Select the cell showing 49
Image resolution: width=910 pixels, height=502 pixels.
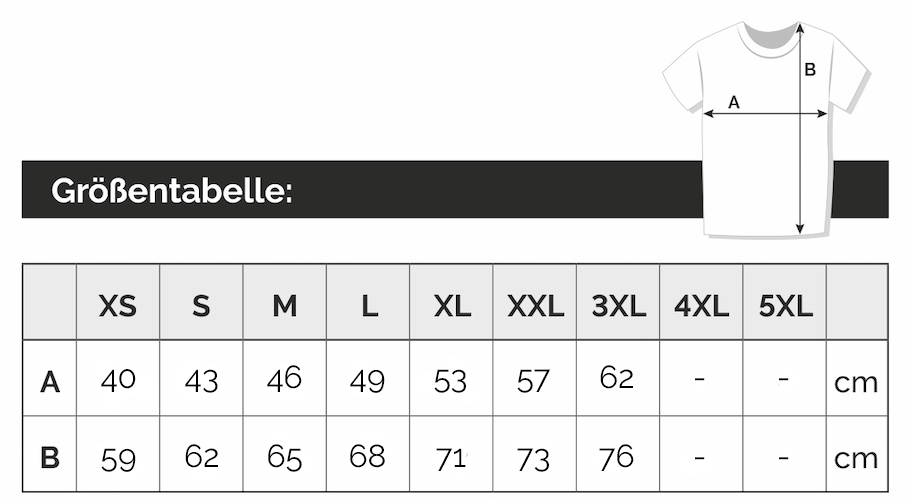[x=368, y=381]
